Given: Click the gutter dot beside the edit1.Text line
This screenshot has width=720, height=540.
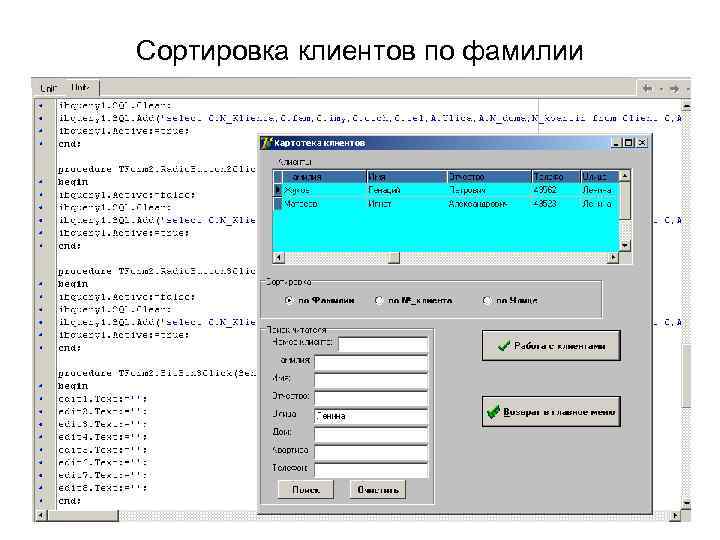Looking at the screenshot, I should click(x=41, y=399).
